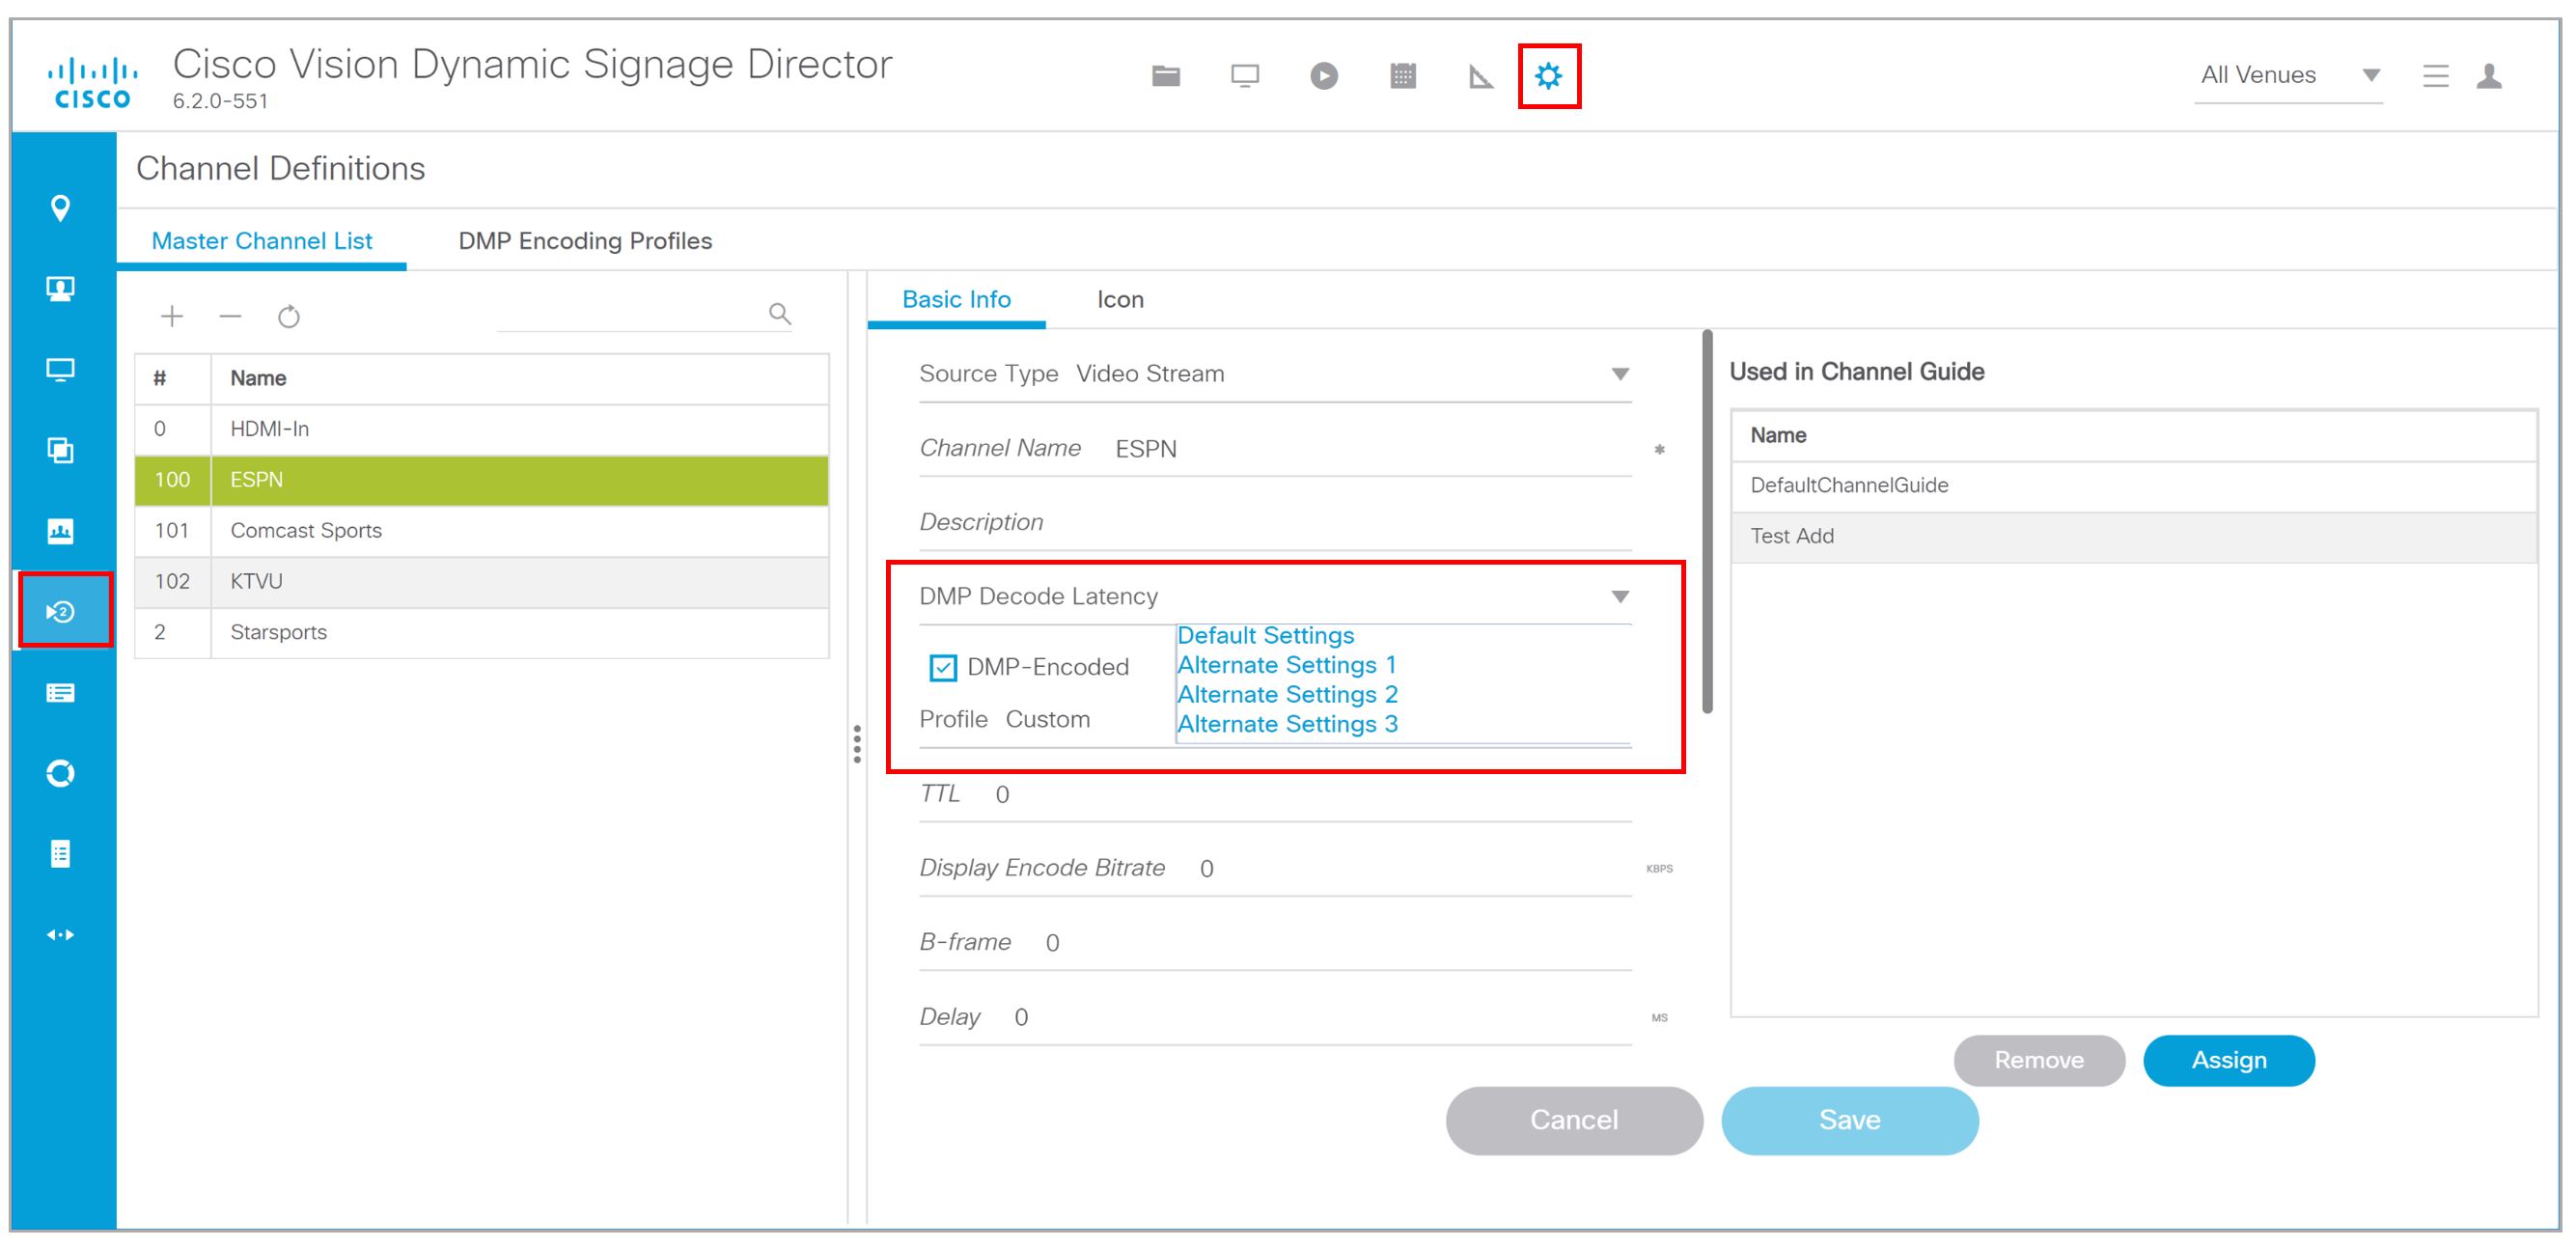Switch to Master Channel List tab

262,241
